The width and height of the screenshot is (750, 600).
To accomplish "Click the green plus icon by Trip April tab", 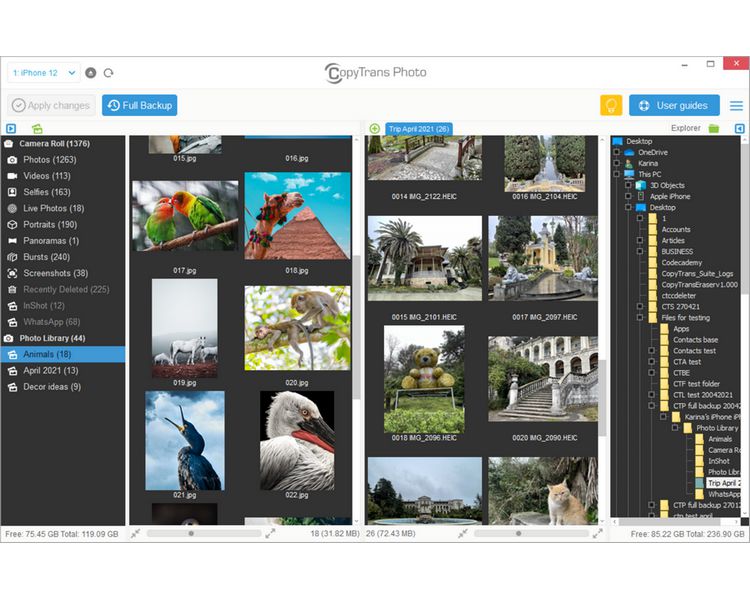I will [375, 128].
